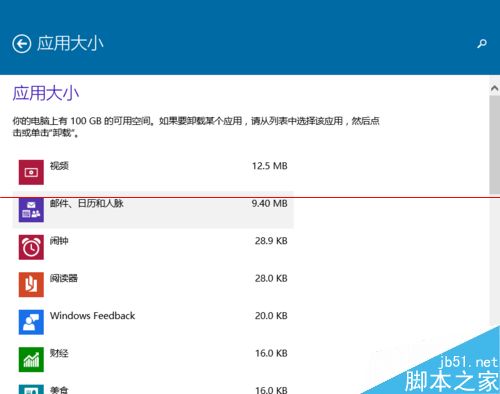This screenshot has height=394, width=500.
Task: Go back using the circled arrow
Action: [22, 44]
